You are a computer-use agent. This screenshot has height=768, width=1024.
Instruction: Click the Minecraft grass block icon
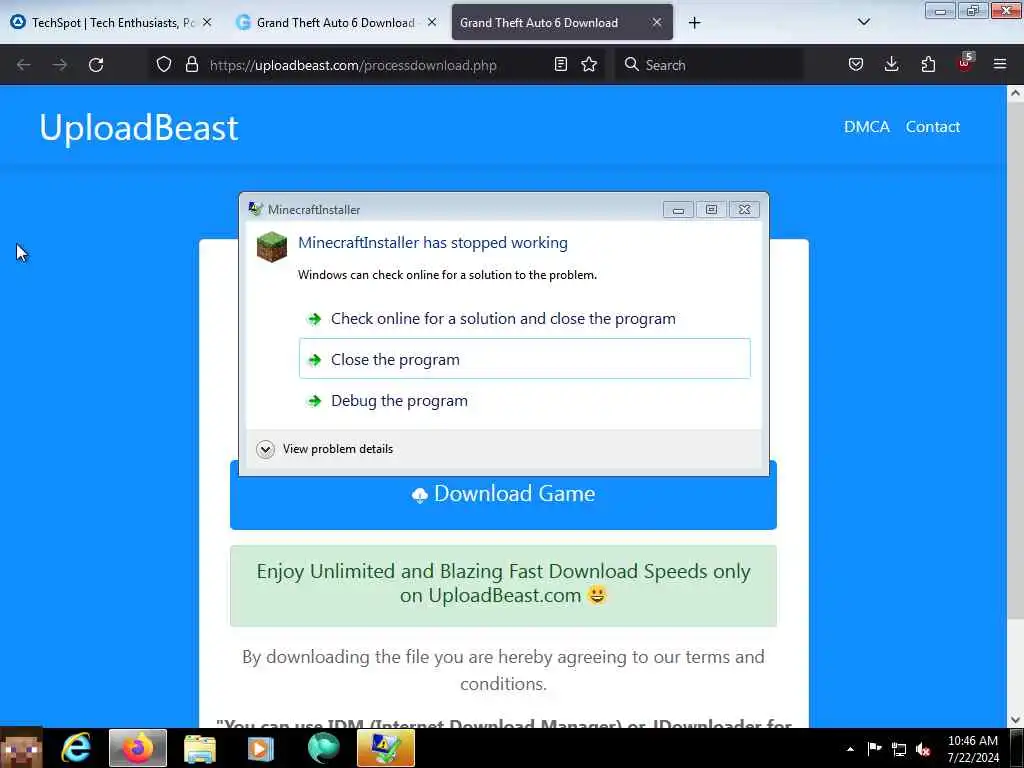[x=272, y=247]
